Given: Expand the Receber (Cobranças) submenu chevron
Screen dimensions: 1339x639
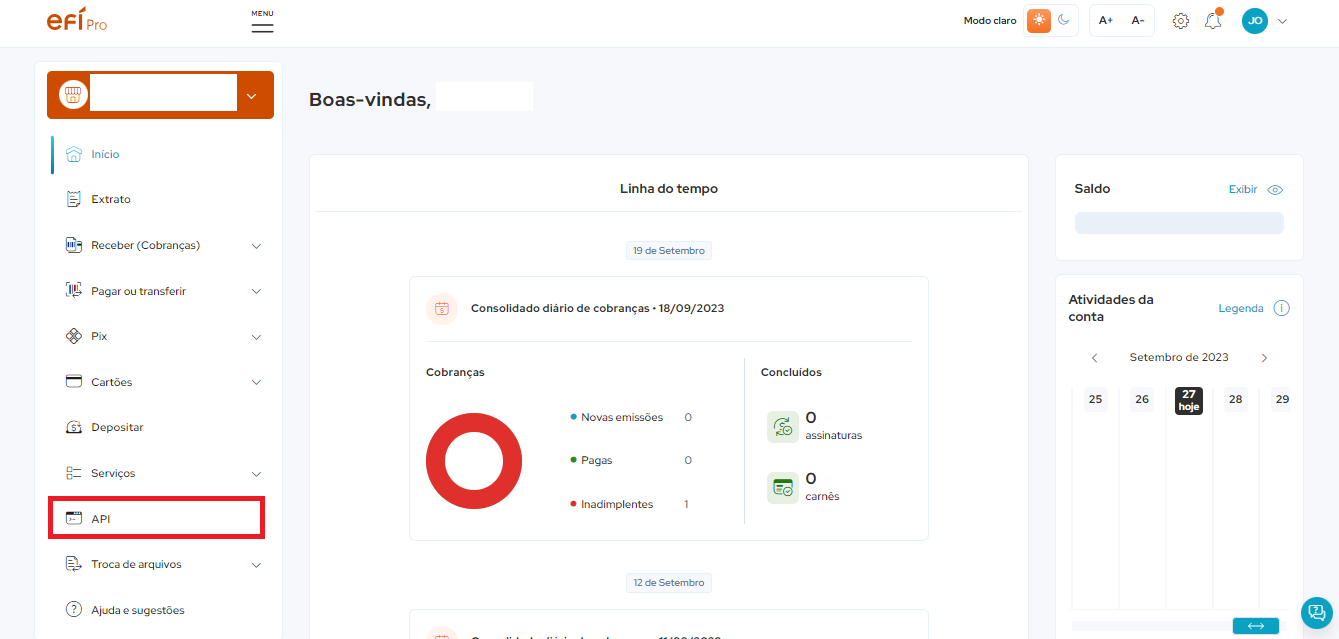Looking at the screenshot, I should (256, 246).
